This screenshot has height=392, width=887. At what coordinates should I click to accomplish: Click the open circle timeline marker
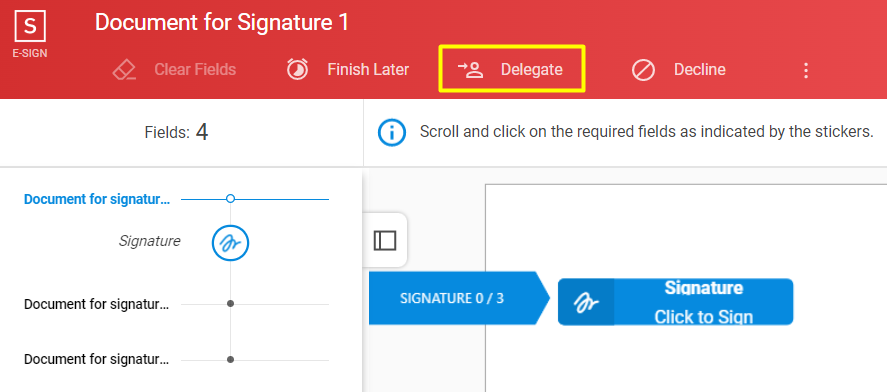click(x=230, y=199)
